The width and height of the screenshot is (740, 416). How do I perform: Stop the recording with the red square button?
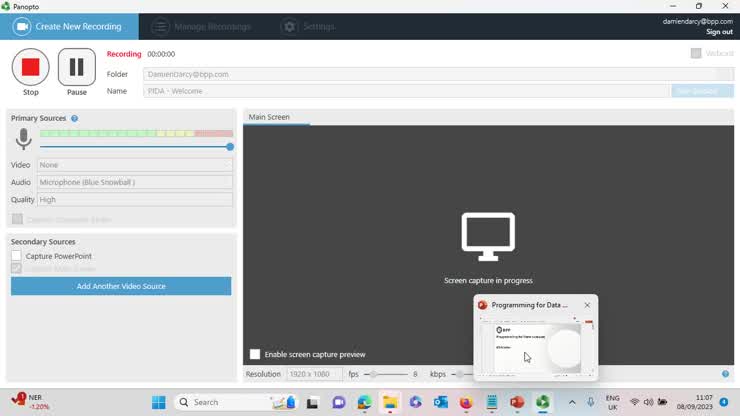pos(31,67)
